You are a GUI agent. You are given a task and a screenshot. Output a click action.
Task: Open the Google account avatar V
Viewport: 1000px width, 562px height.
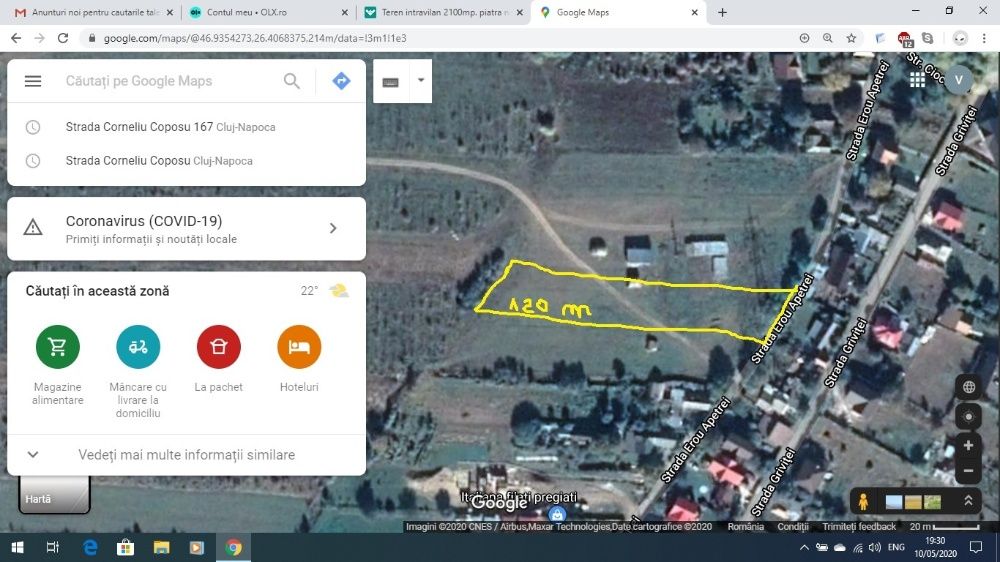[958, 80]
